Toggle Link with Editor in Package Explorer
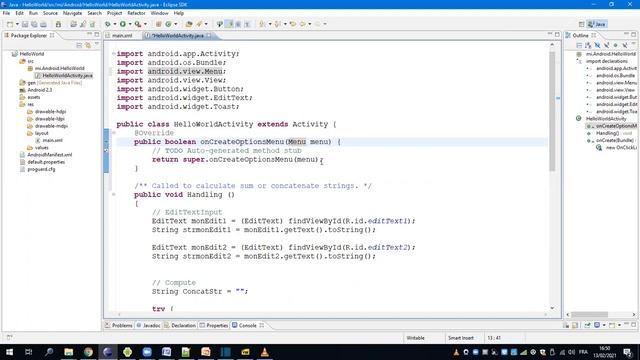Viewport: 640px width, 360px height. click(88, 45)
